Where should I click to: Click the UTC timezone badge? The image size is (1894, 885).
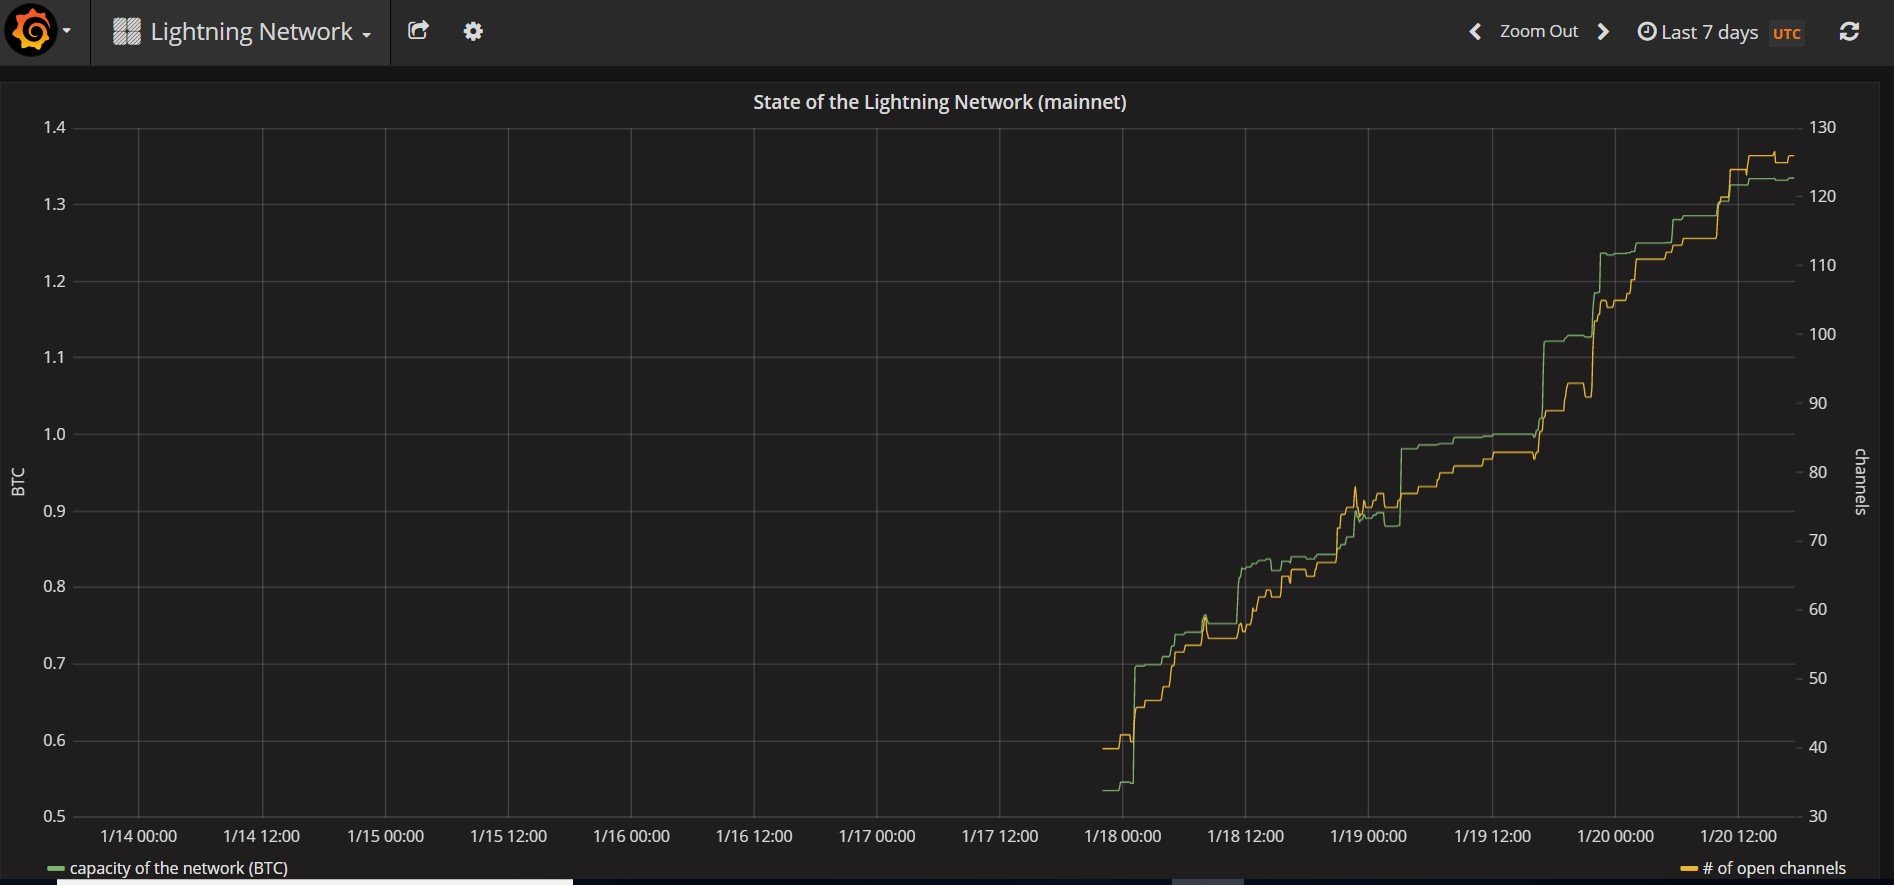pos(1787,33)
